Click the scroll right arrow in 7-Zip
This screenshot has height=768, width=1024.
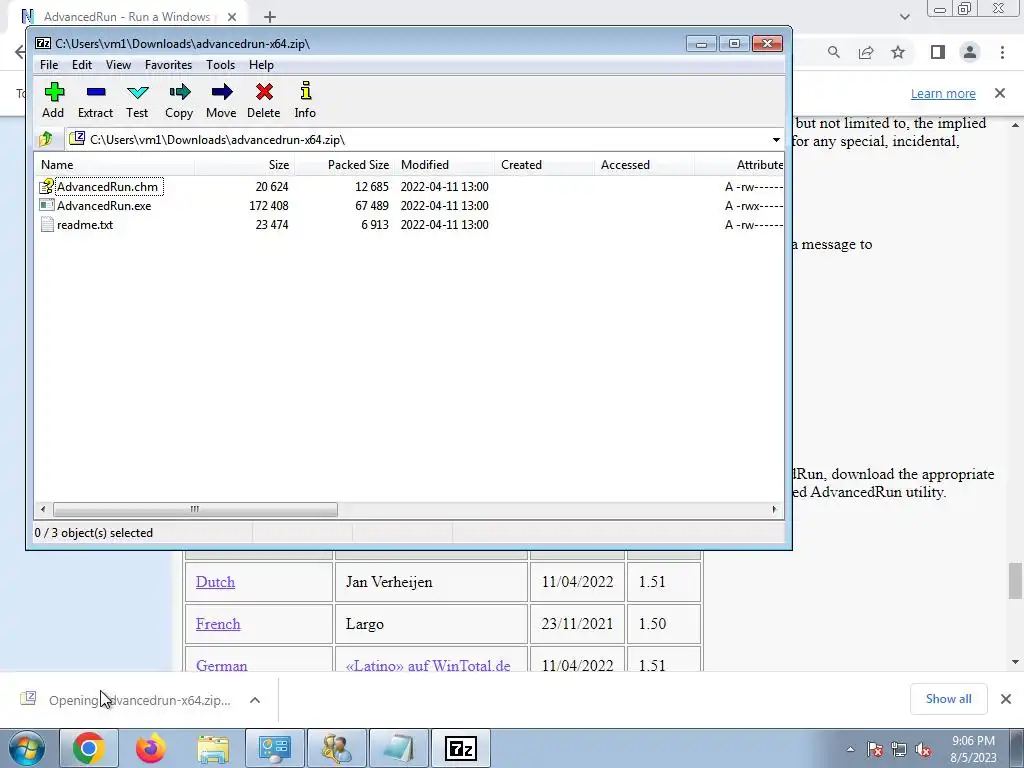click(x=775, y=509)
